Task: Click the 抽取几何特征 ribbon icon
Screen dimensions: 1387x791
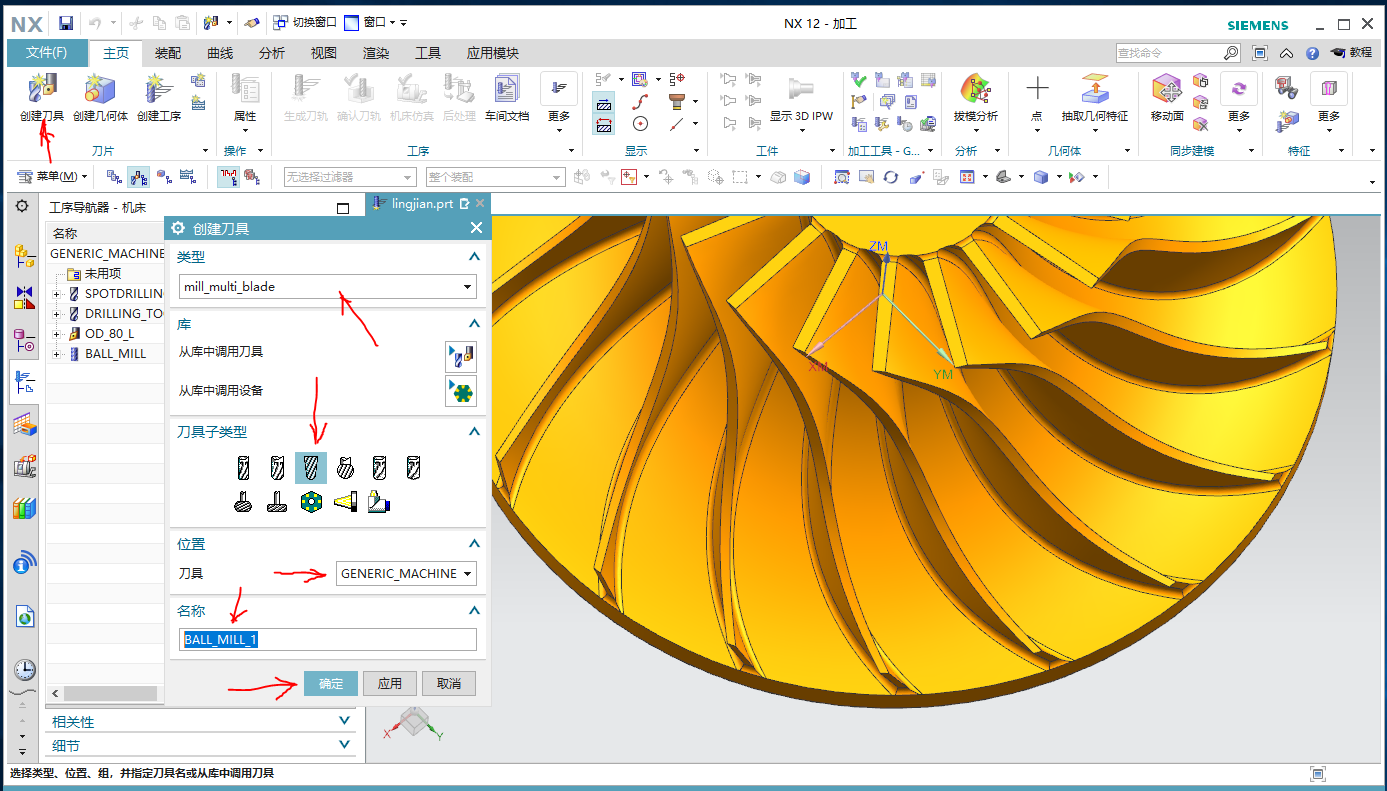Action: click(x=1095, y=98)
